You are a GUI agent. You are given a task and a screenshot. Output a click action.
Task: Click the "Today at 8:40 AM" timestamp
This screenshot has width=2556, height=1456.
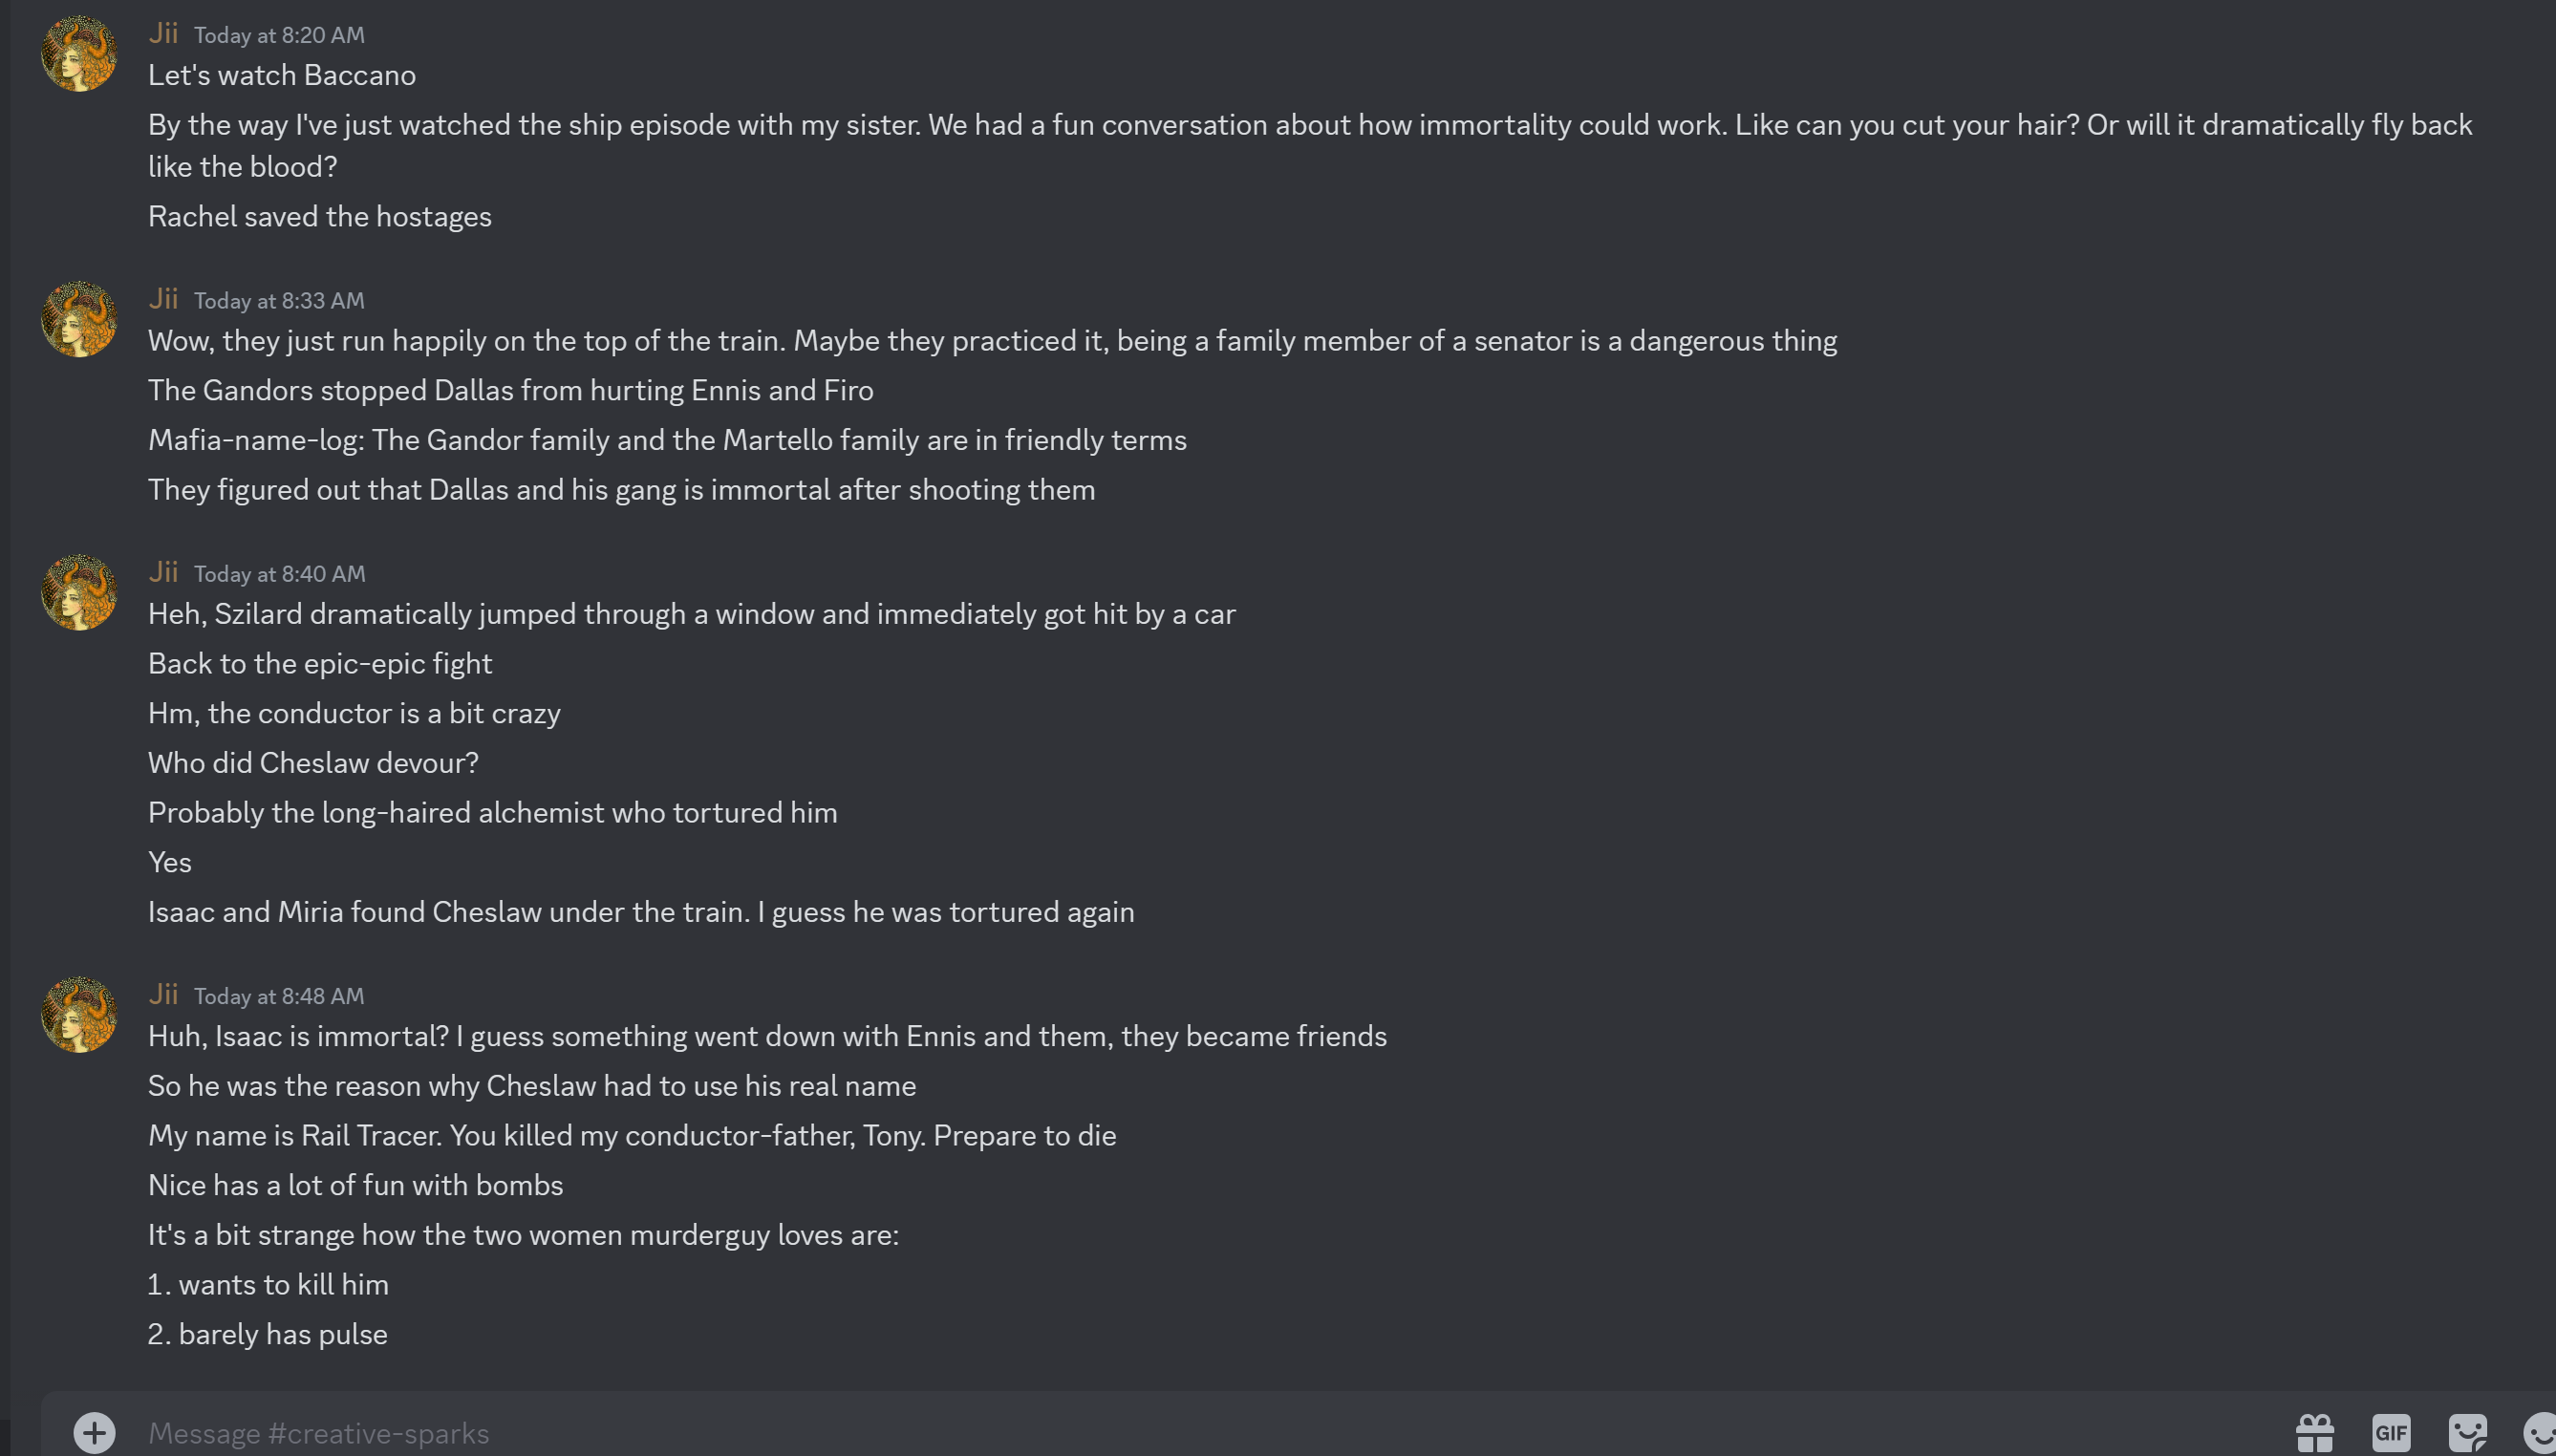tap(279, 574)
